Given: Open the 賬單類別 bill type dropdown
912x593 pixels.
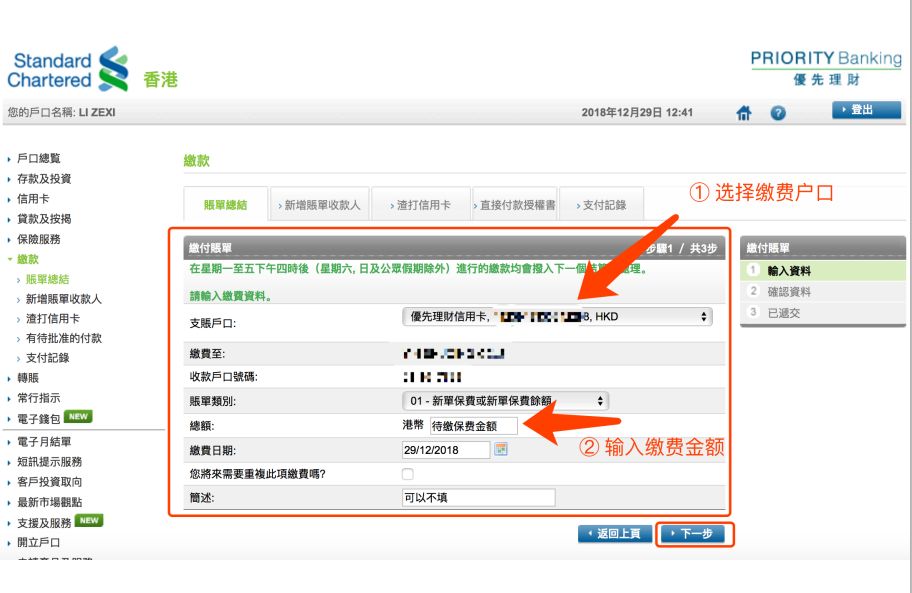Looking at the screenshot, I should pyautogui.click(x=505, y=401).
